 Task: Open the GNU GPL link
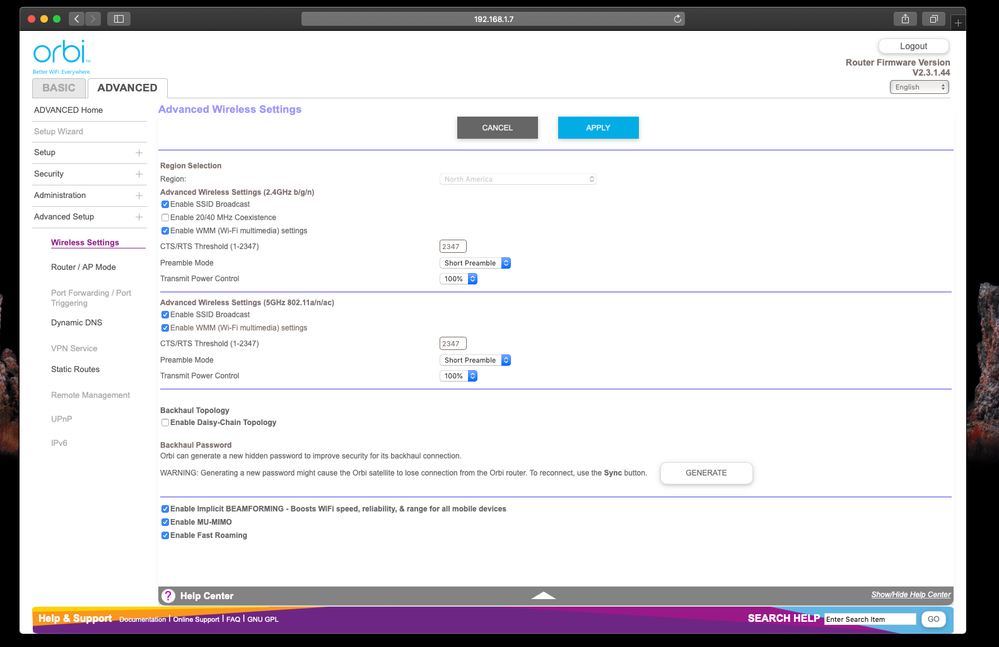tap(263, 620)
